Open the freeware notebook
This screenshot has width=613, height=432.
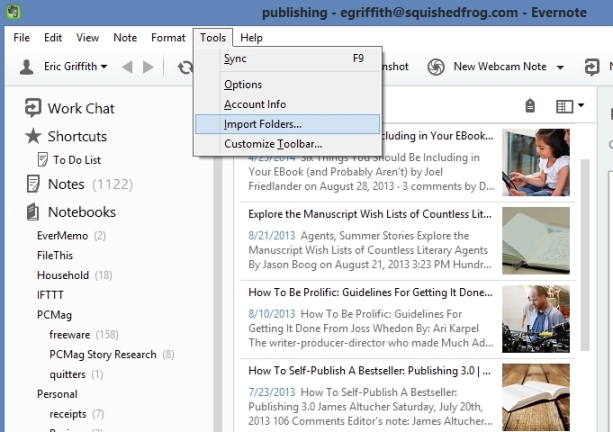tap(84, 335)
